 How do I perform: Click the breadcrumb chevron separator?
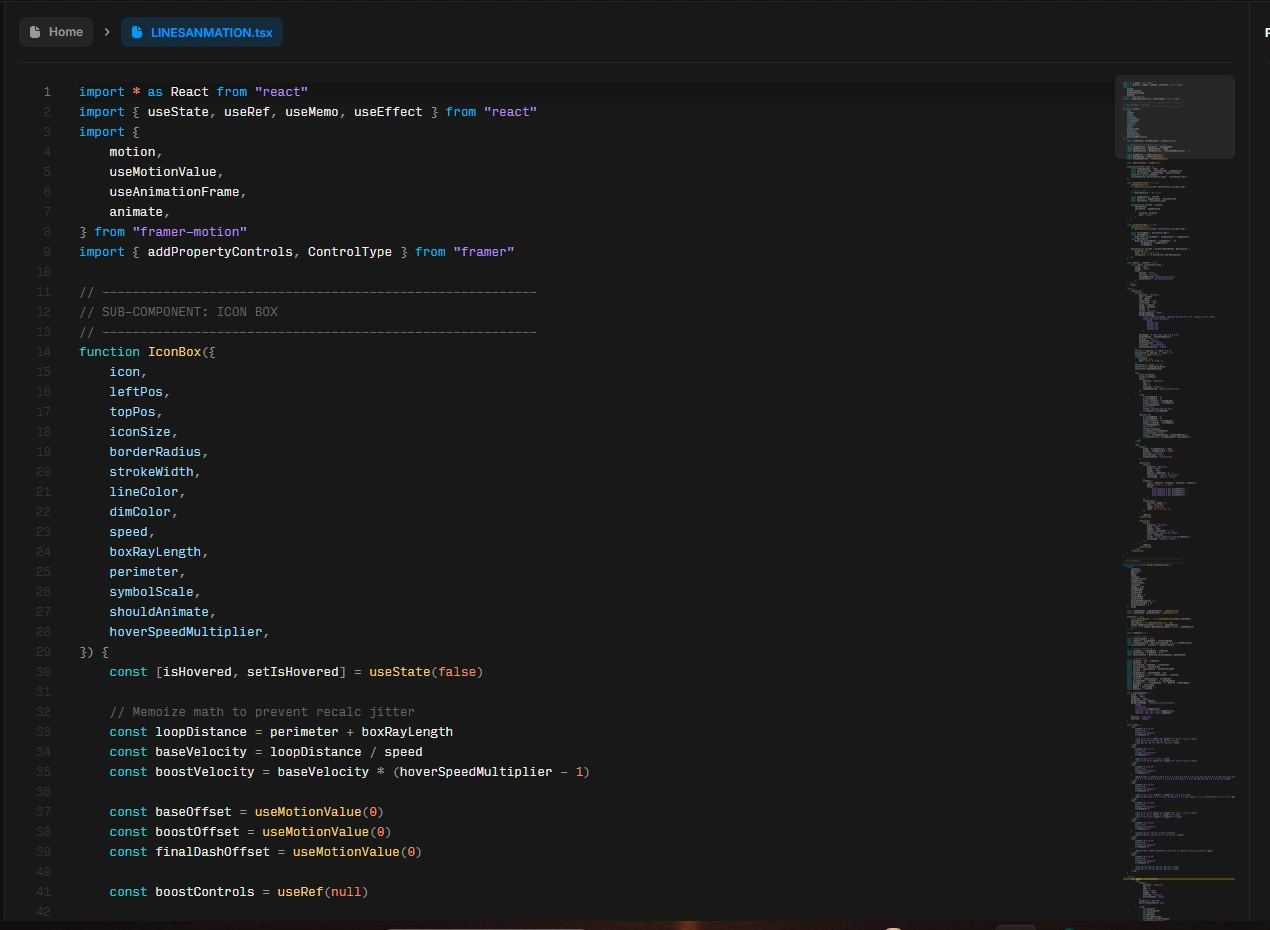107,32
